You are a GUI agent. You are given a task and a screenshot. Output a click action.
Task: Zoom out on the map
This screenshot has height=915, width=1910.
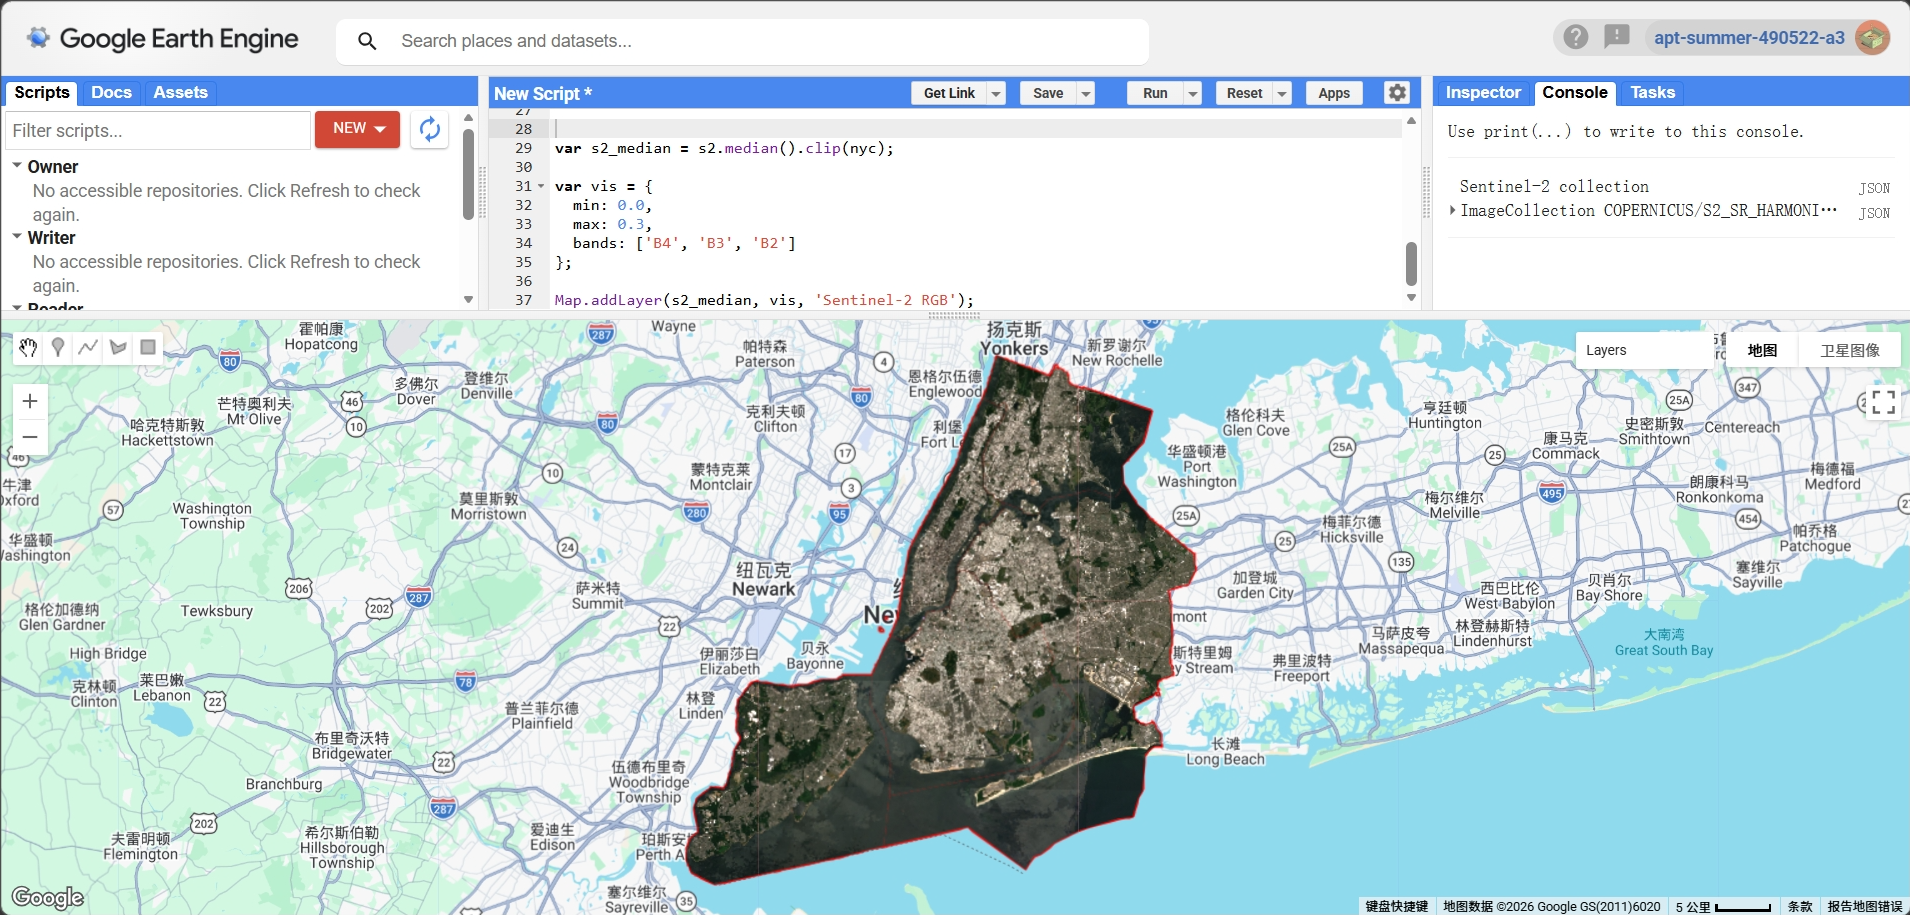click(x=30, y=437)
